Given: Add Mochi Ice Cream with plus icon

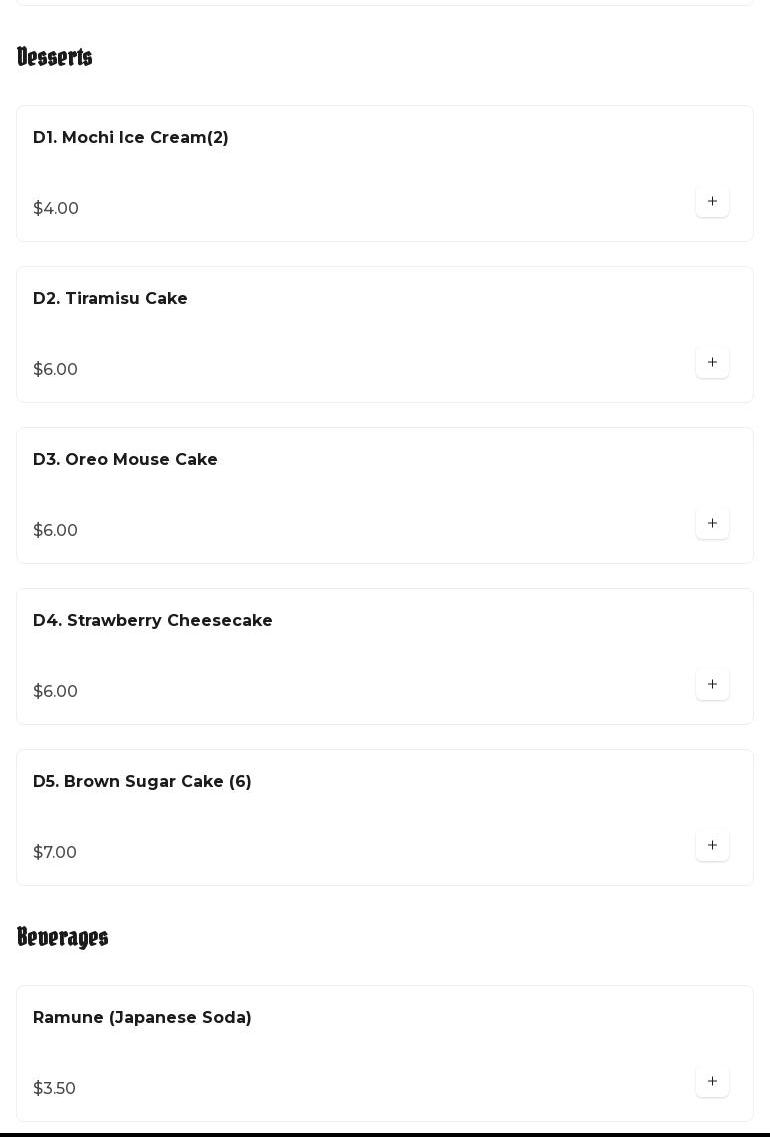Looking at the screenshot, I should pyautogui.click(x=712, y=202).
